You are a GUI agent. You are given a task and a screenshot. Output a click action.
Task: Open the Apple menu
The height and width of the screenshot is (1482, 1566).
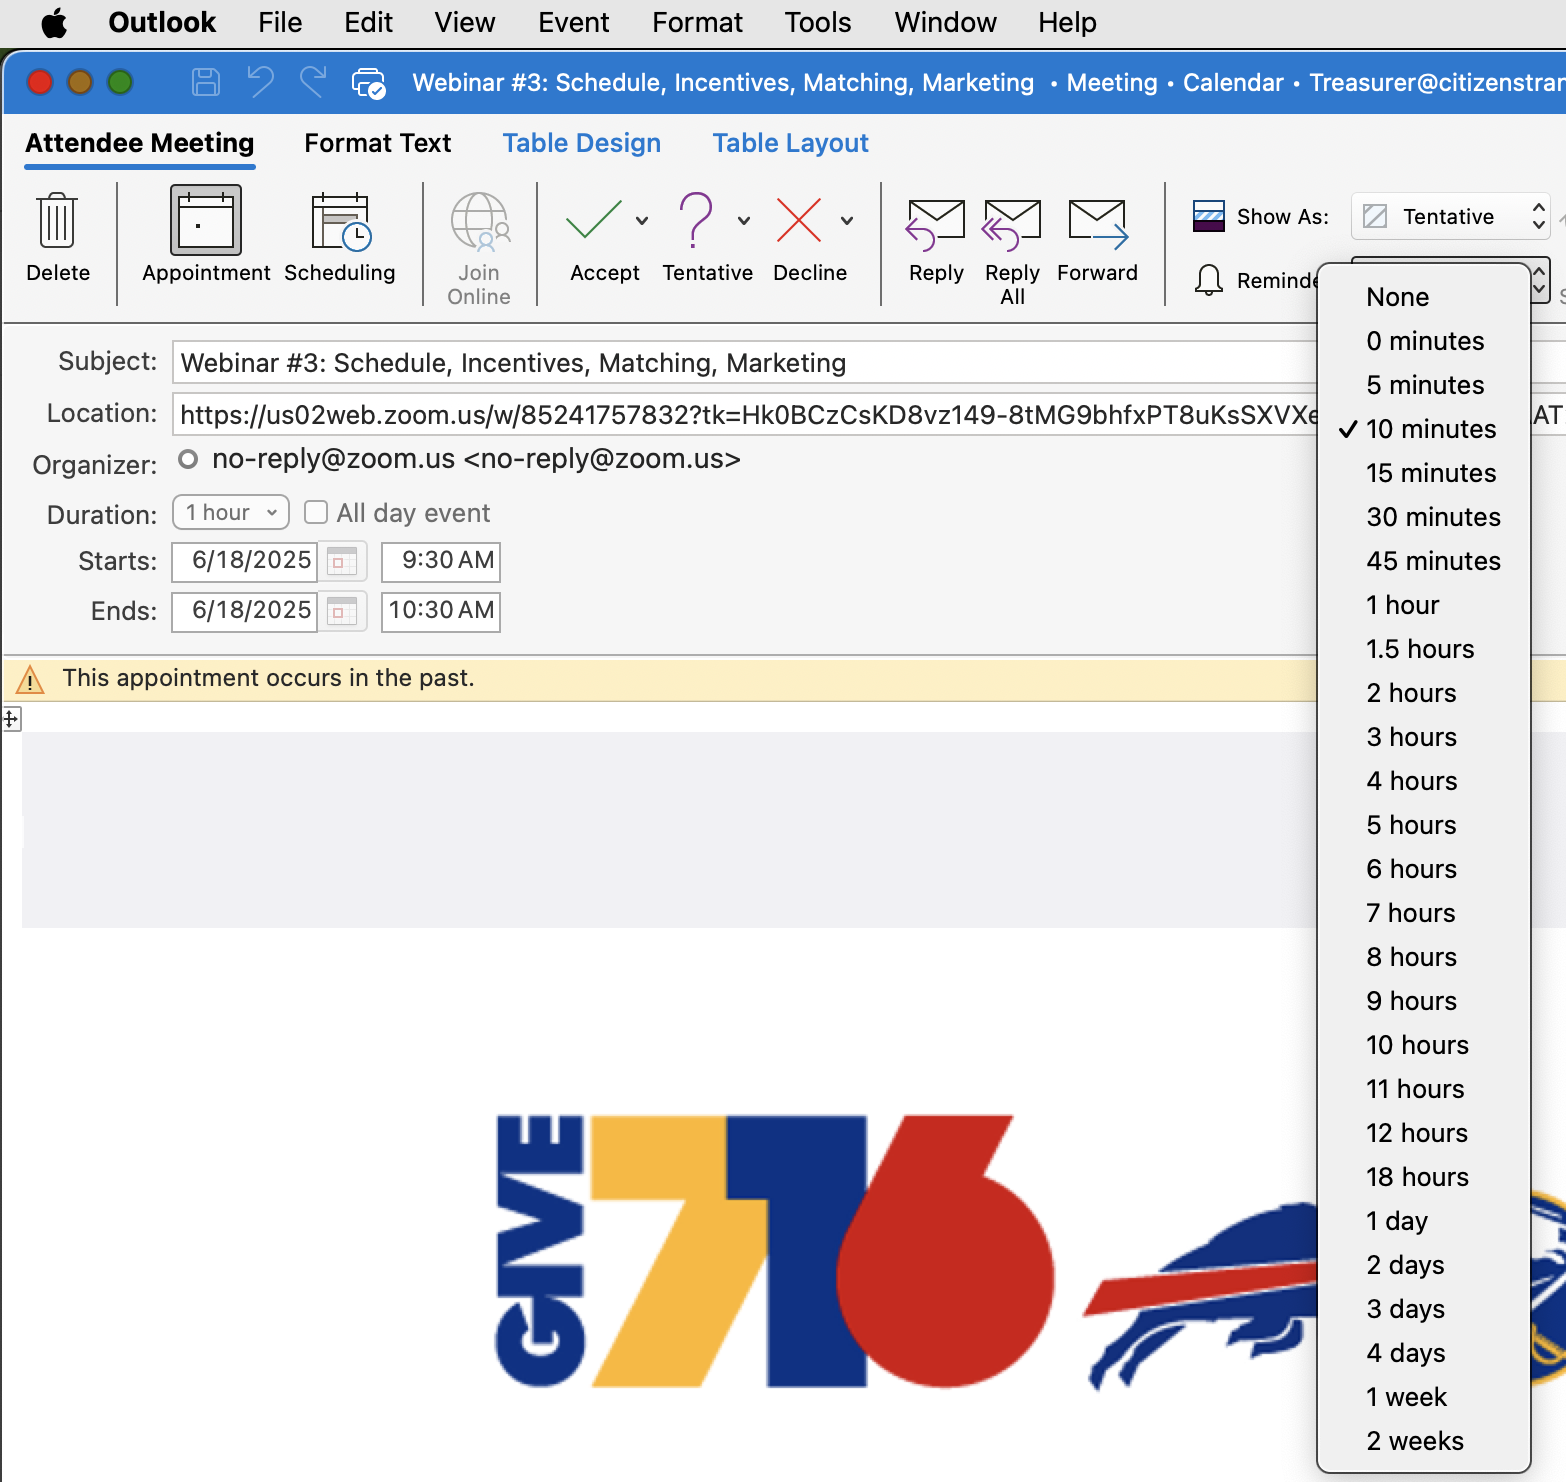(53, 22)
